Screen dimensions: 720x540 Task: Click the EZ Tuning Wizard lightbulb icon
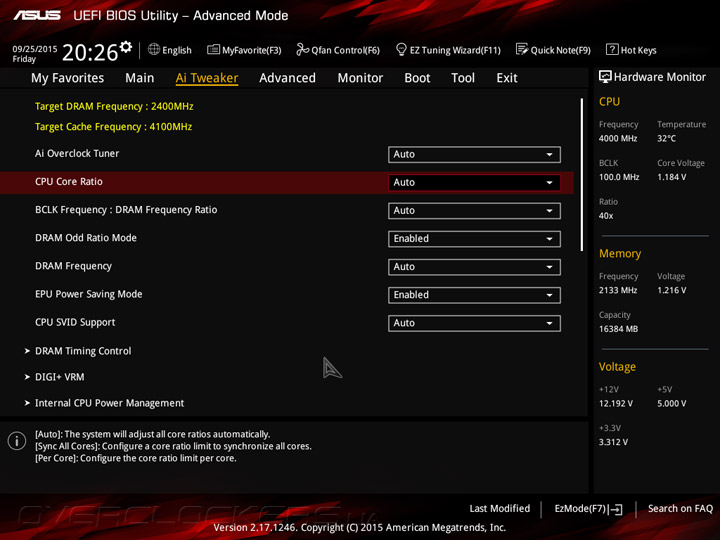401,49
